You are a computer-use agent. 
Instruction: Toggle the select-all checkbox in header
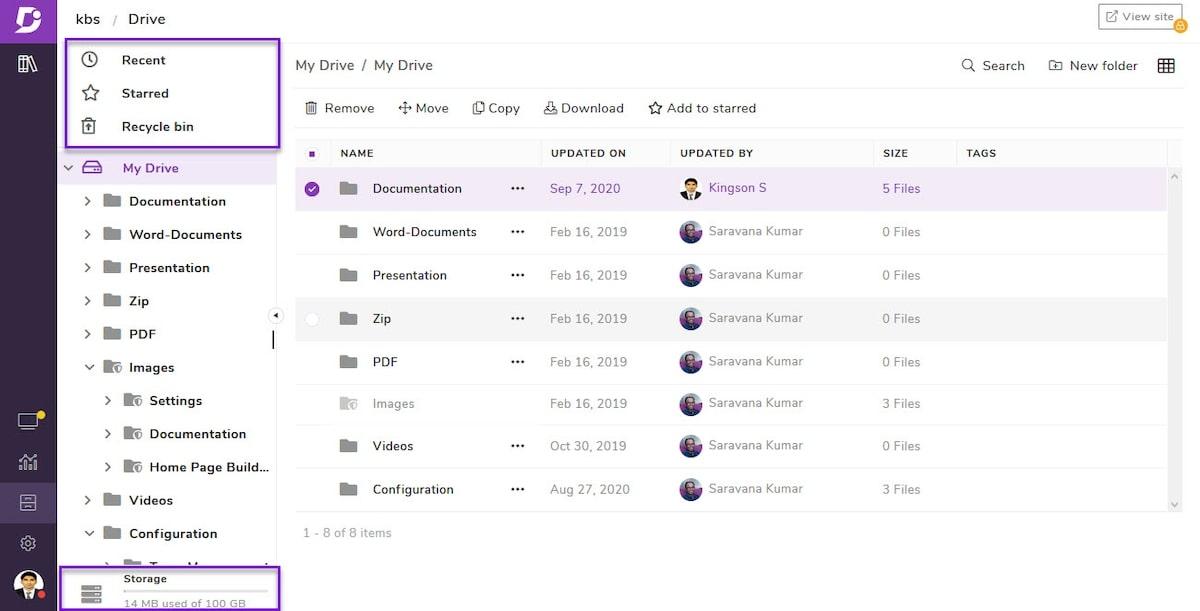click(312, 154)
